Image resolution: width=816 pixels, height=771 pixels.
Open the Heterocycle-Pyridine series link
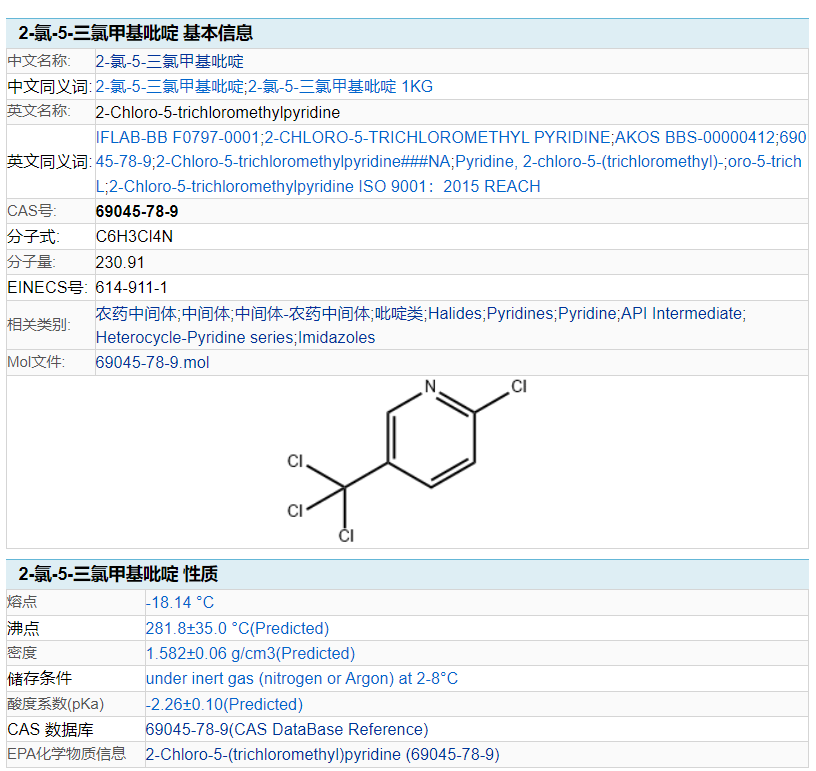tap(195, 338)
